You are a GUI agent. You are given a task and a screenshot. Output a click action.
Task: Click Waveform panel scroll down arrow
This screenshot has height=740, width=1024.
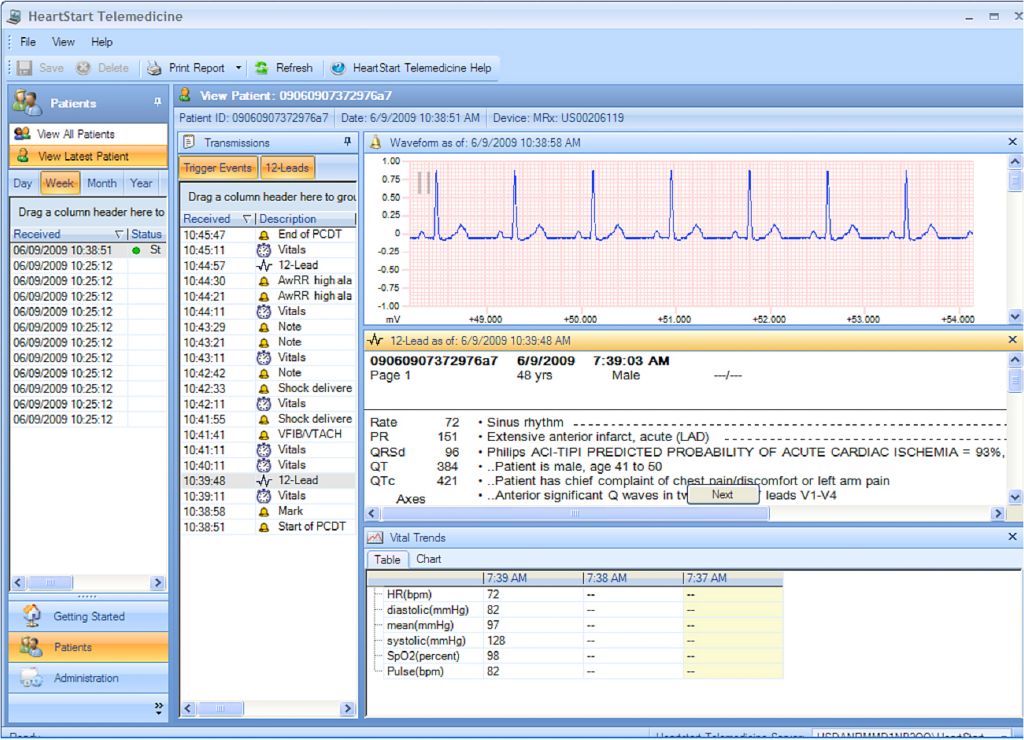[1015, 316]
